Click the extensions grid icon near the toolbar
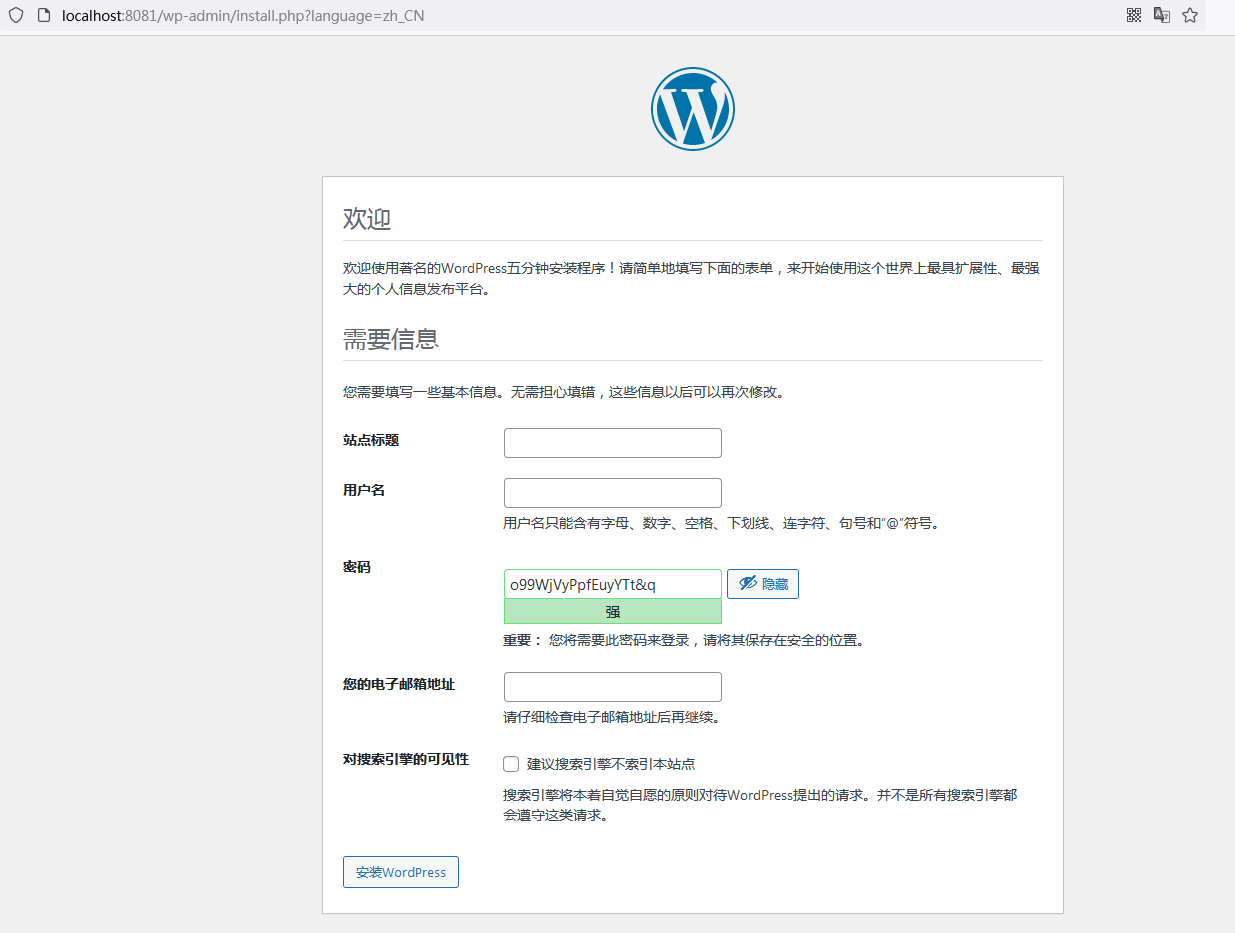The width and height of the screenshot is (1235, 933). tap(1133, 15)
